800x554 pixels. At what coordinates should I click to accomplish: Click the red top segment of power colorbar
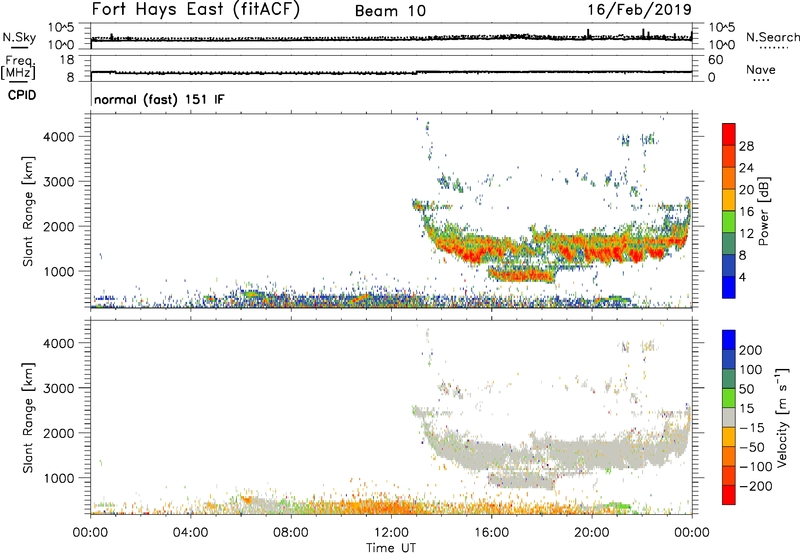[x=729, y=134]
